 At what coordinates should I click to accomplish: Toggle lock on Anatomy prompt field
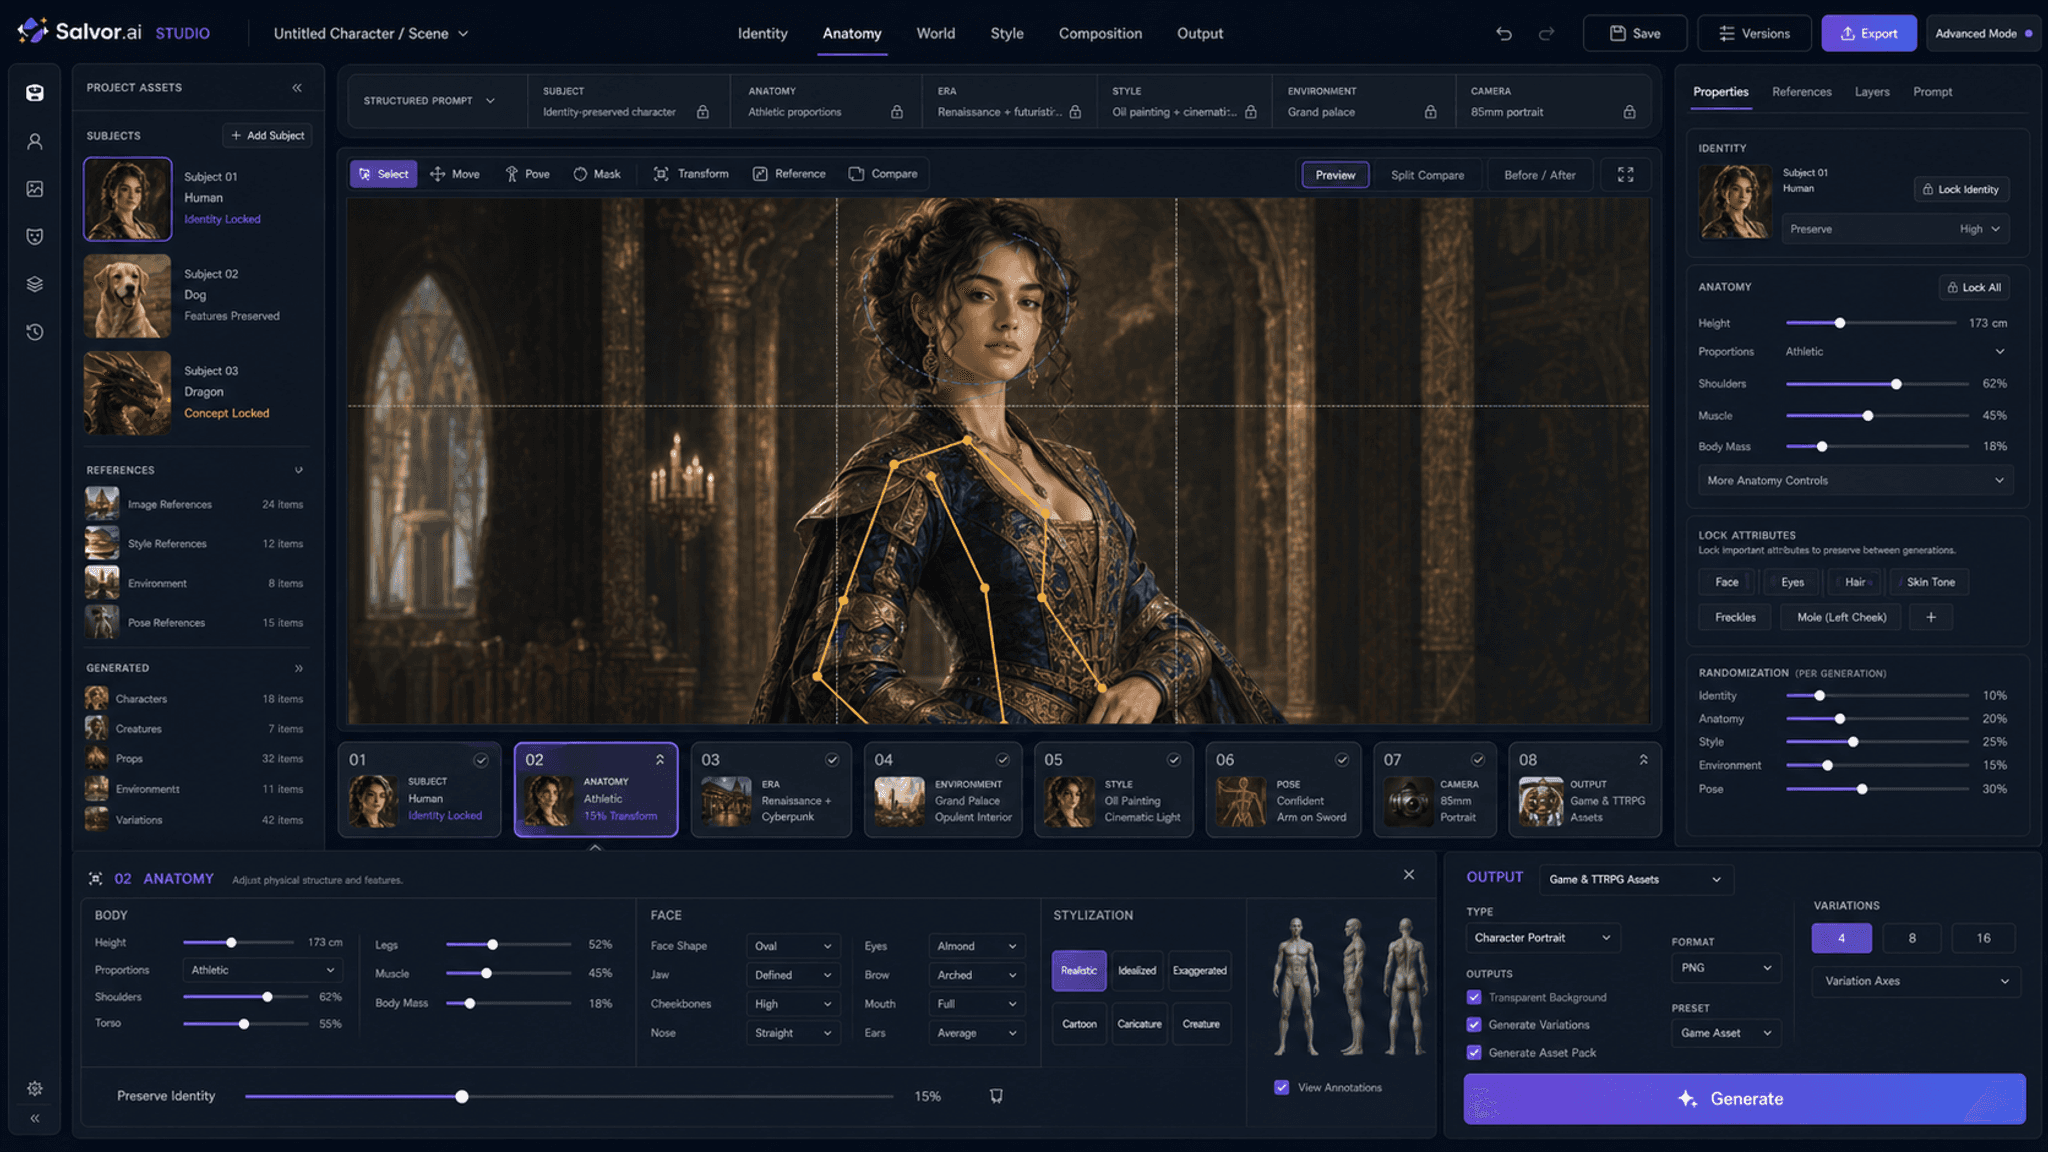pyautogui.click(x=897, y=112)
